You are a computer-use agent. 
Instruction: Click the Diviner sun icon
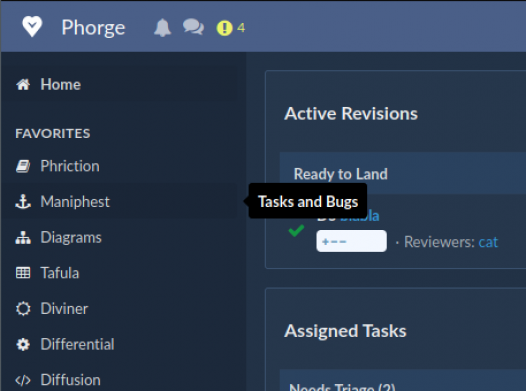point(23,309)
